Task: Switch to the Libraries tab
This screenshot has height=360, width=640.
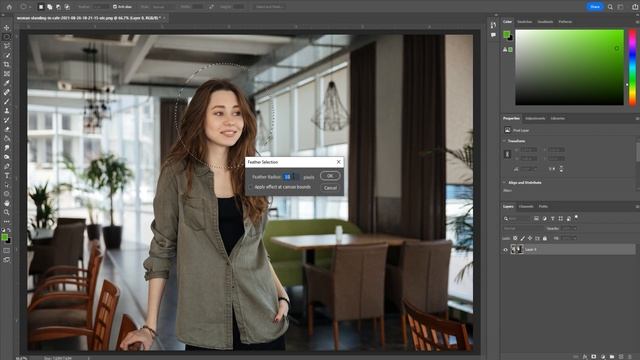Action: (x=558, y=118)
